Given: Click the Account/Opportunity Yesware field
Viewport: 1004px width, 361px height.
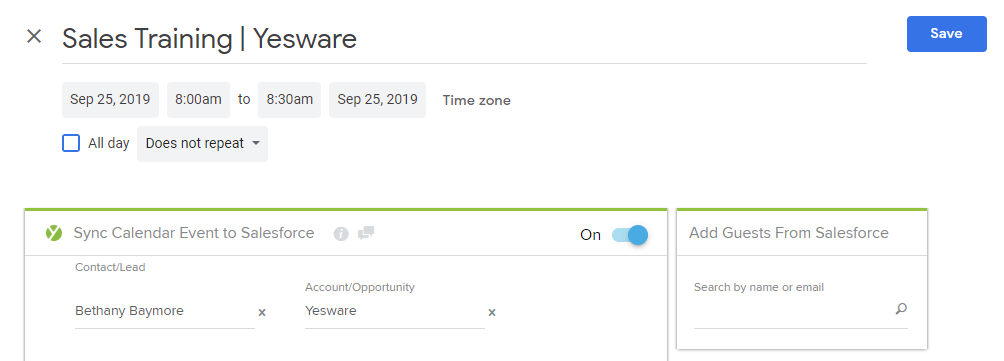Looking at the screenshot, I should (394, 312).
